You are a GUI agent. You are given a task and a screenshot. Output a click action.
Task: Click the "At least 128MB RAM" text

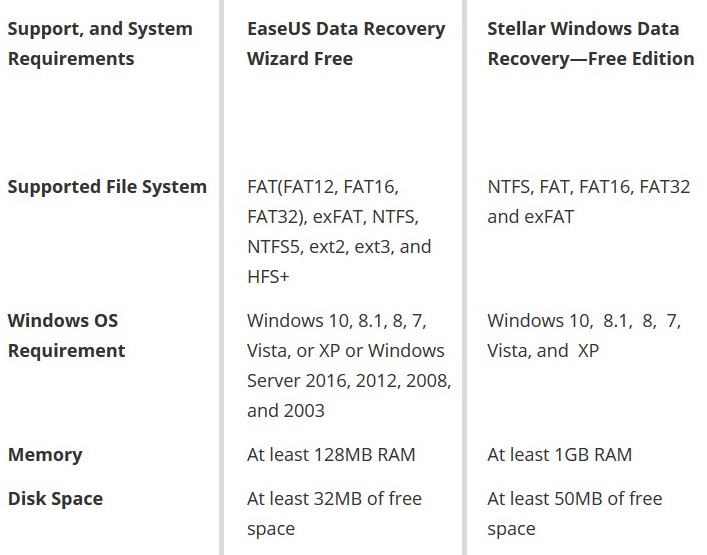(x=331, y=455)
